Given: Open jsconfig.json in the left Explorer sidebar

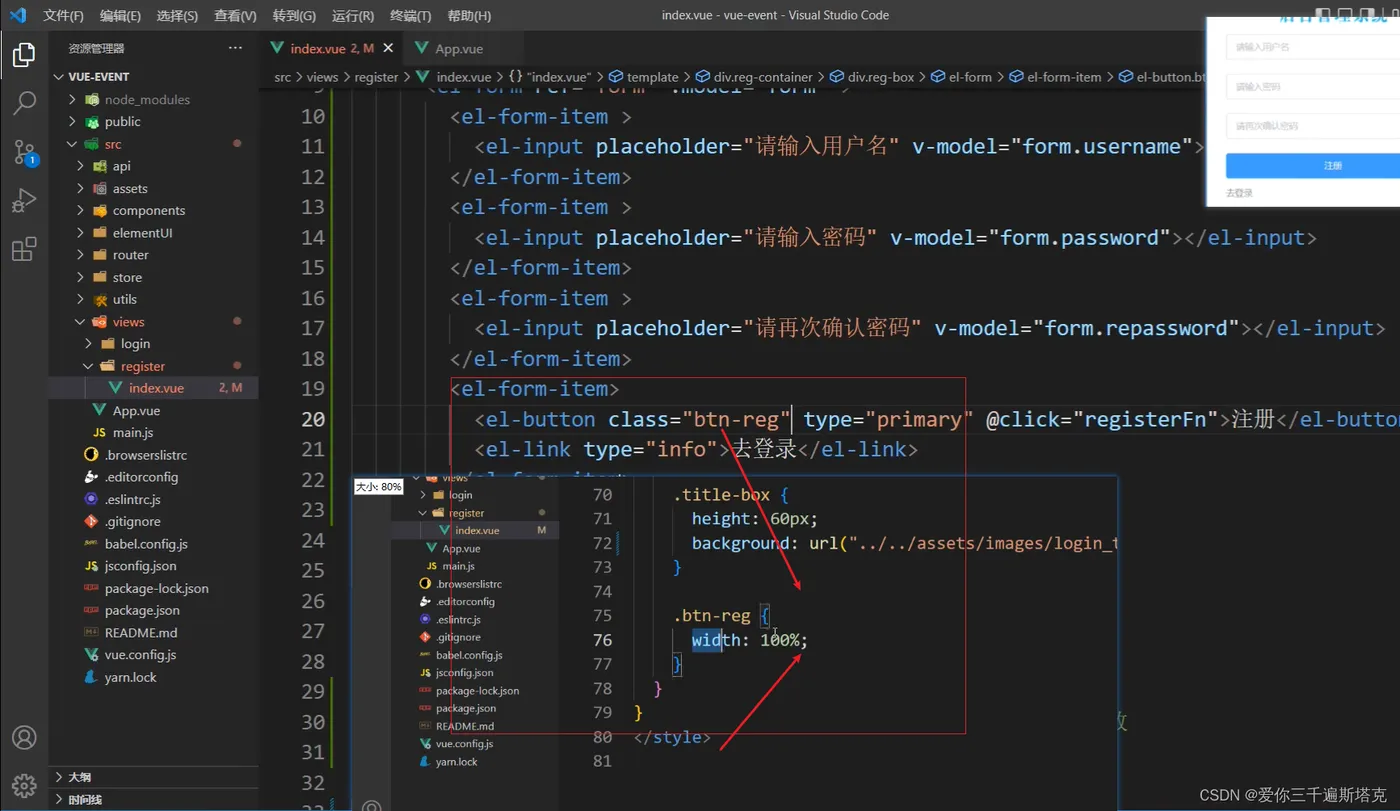Looking at the screenshot, I should point(153,566).
